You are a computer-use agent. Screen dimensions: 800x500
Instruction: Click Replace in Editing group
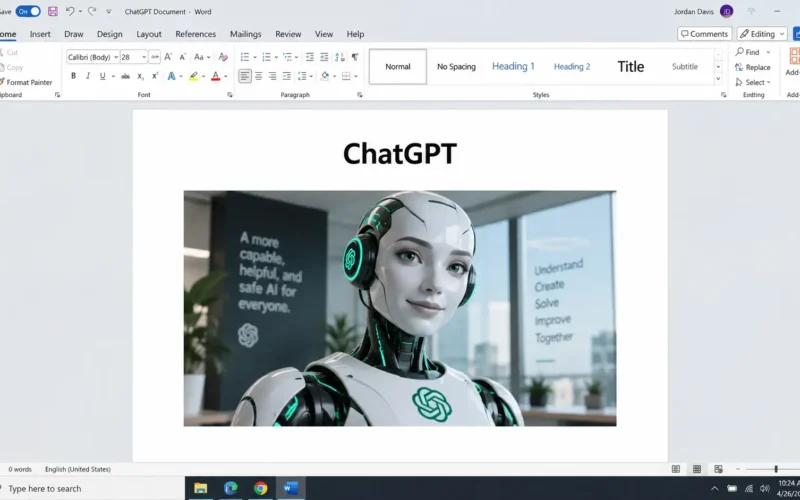click(753, 67)
